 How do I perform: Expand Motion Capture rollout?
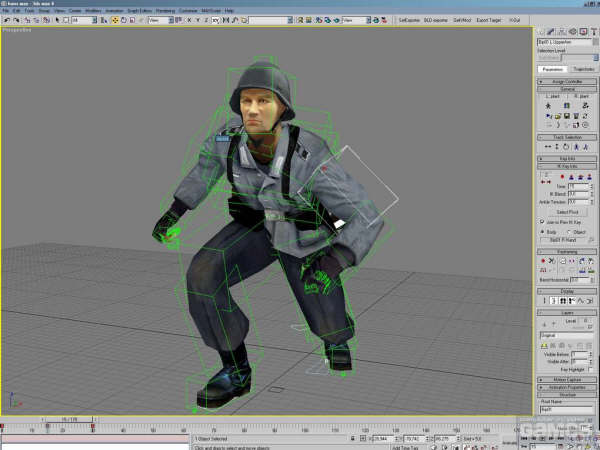567,380
